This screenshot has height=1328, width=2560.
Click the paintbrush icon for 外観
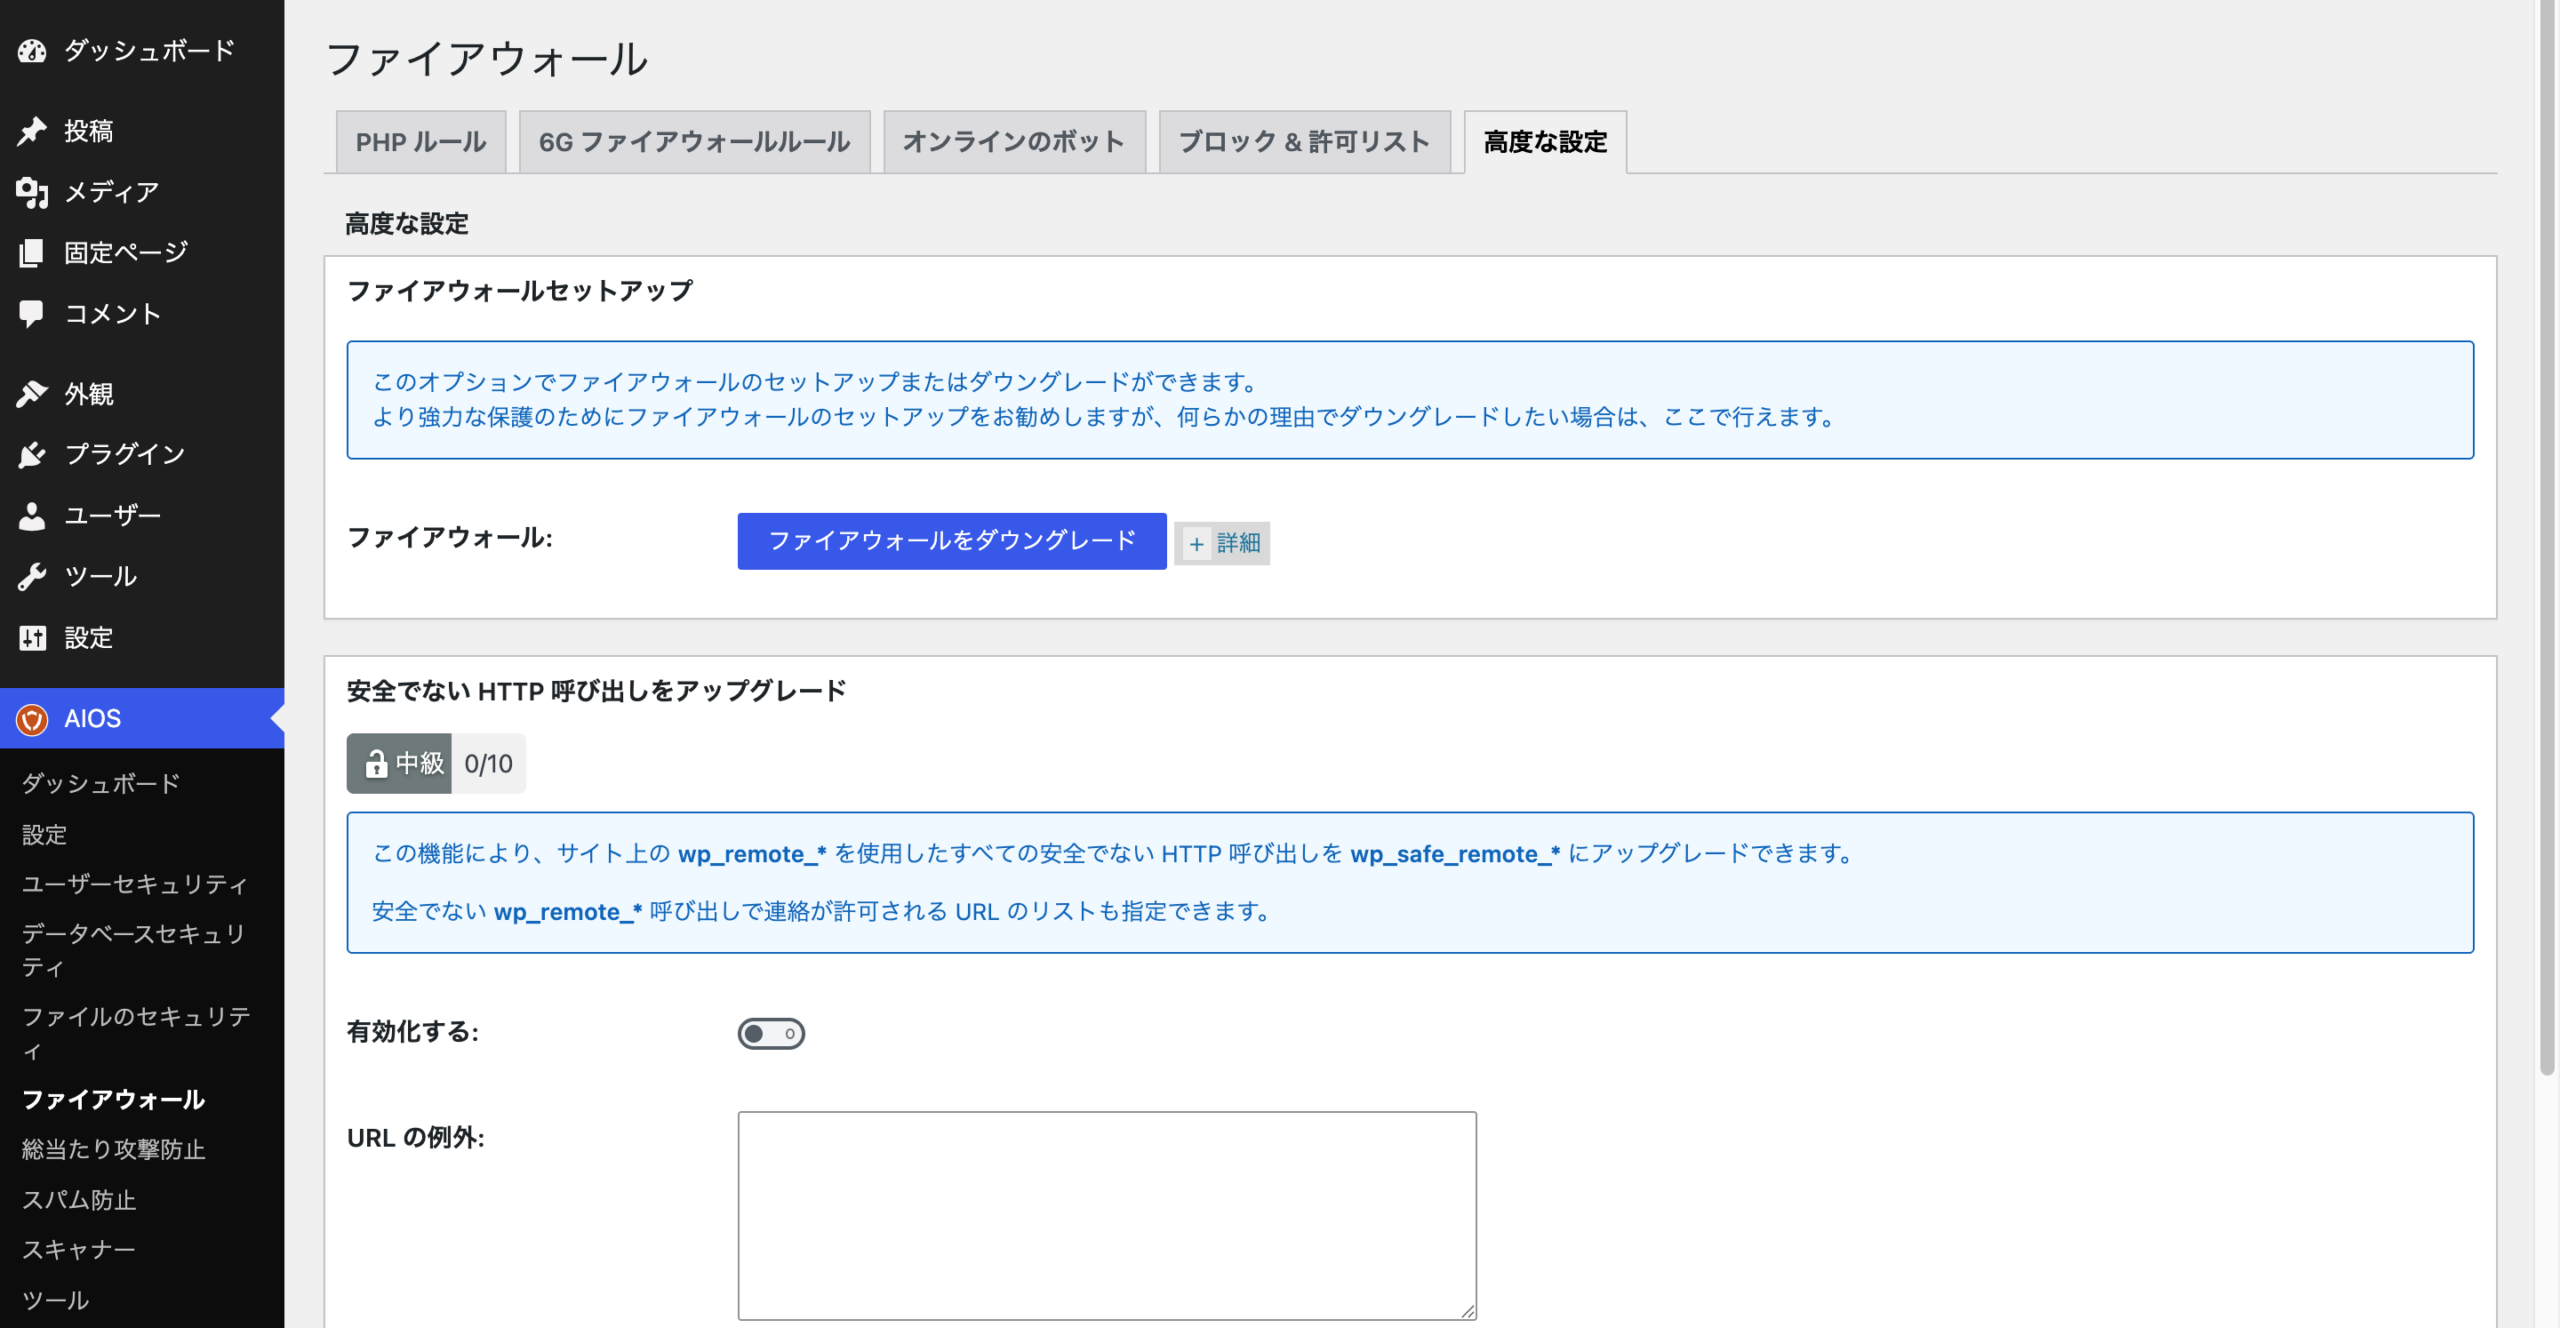(x=32, y=394)
